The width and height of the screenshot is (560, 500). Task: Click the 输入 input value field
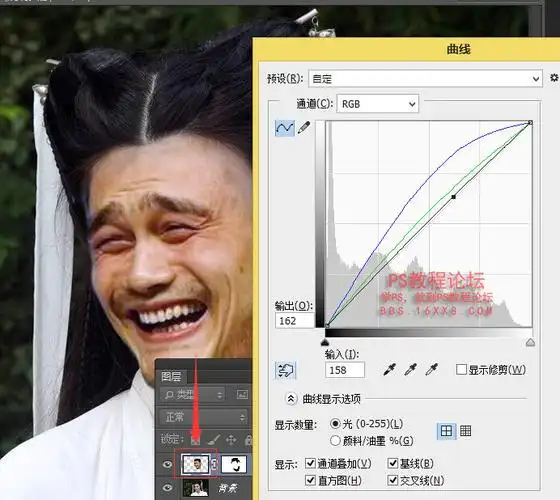click(345, 370)
